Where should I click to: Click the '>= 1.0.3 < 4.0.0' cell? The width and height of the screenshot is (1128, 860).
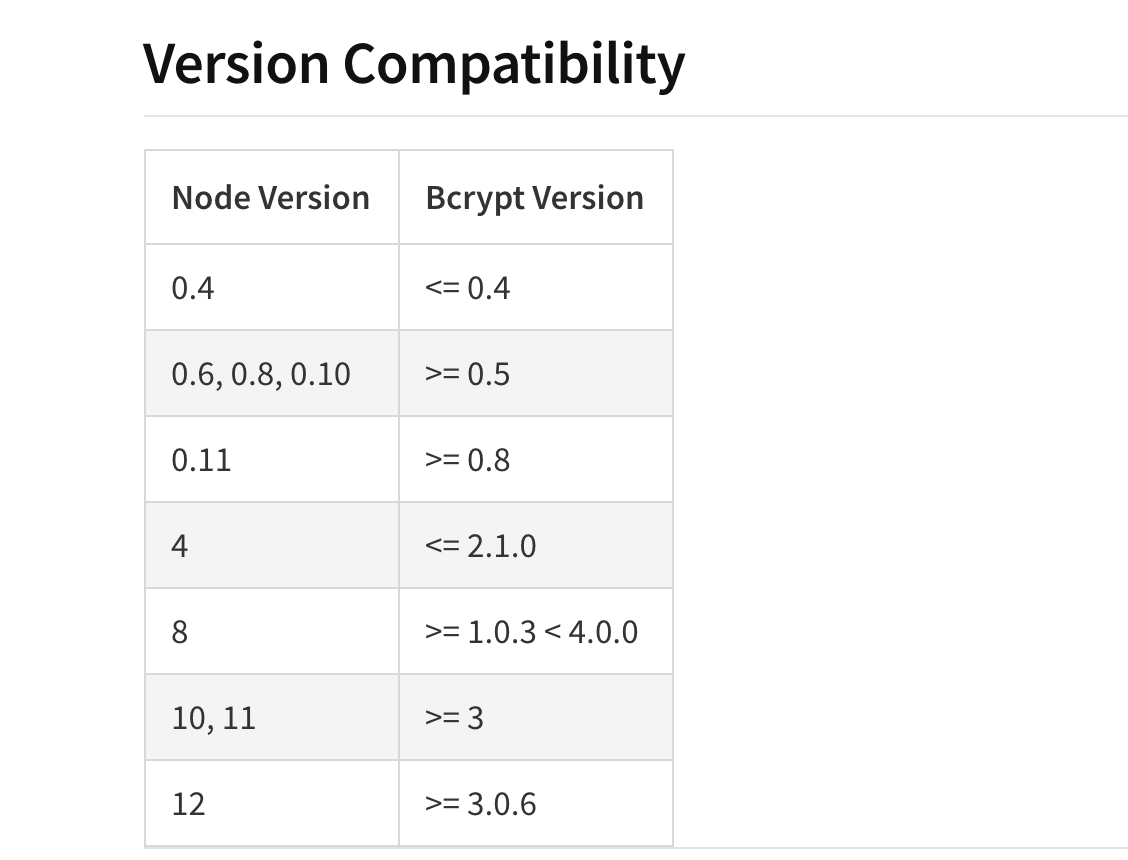point(531,632)
